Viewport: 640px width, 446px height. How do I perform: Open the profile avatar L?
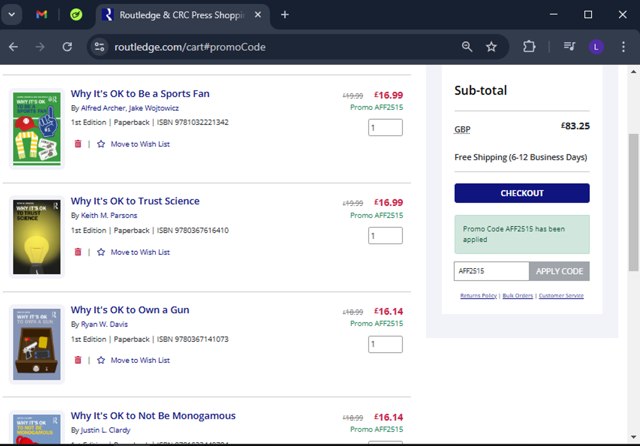pos(596,47)
